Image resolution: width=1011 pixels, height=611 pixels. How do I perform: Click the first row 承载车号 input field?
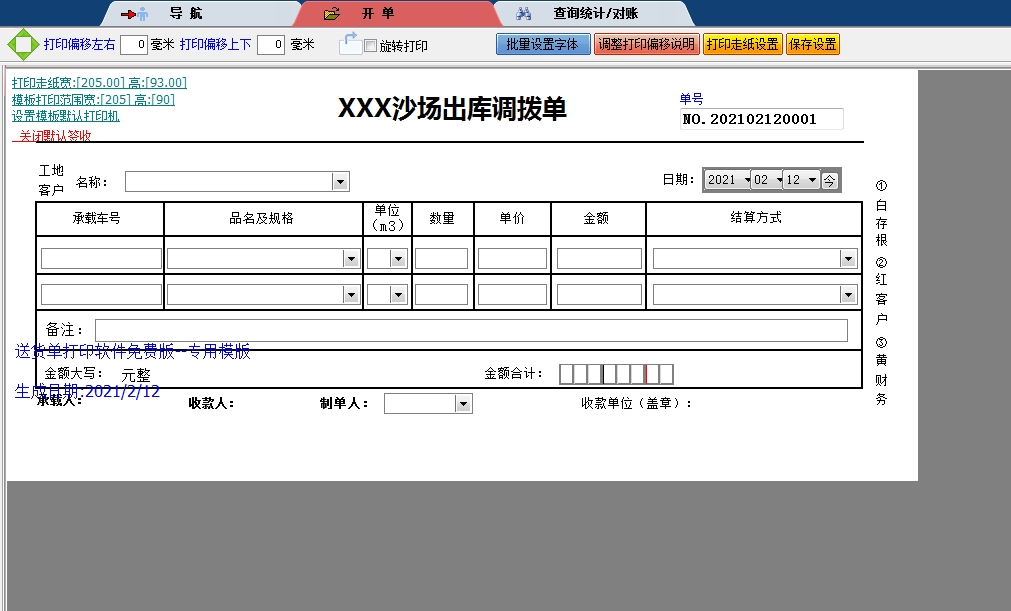click(101, 259)
